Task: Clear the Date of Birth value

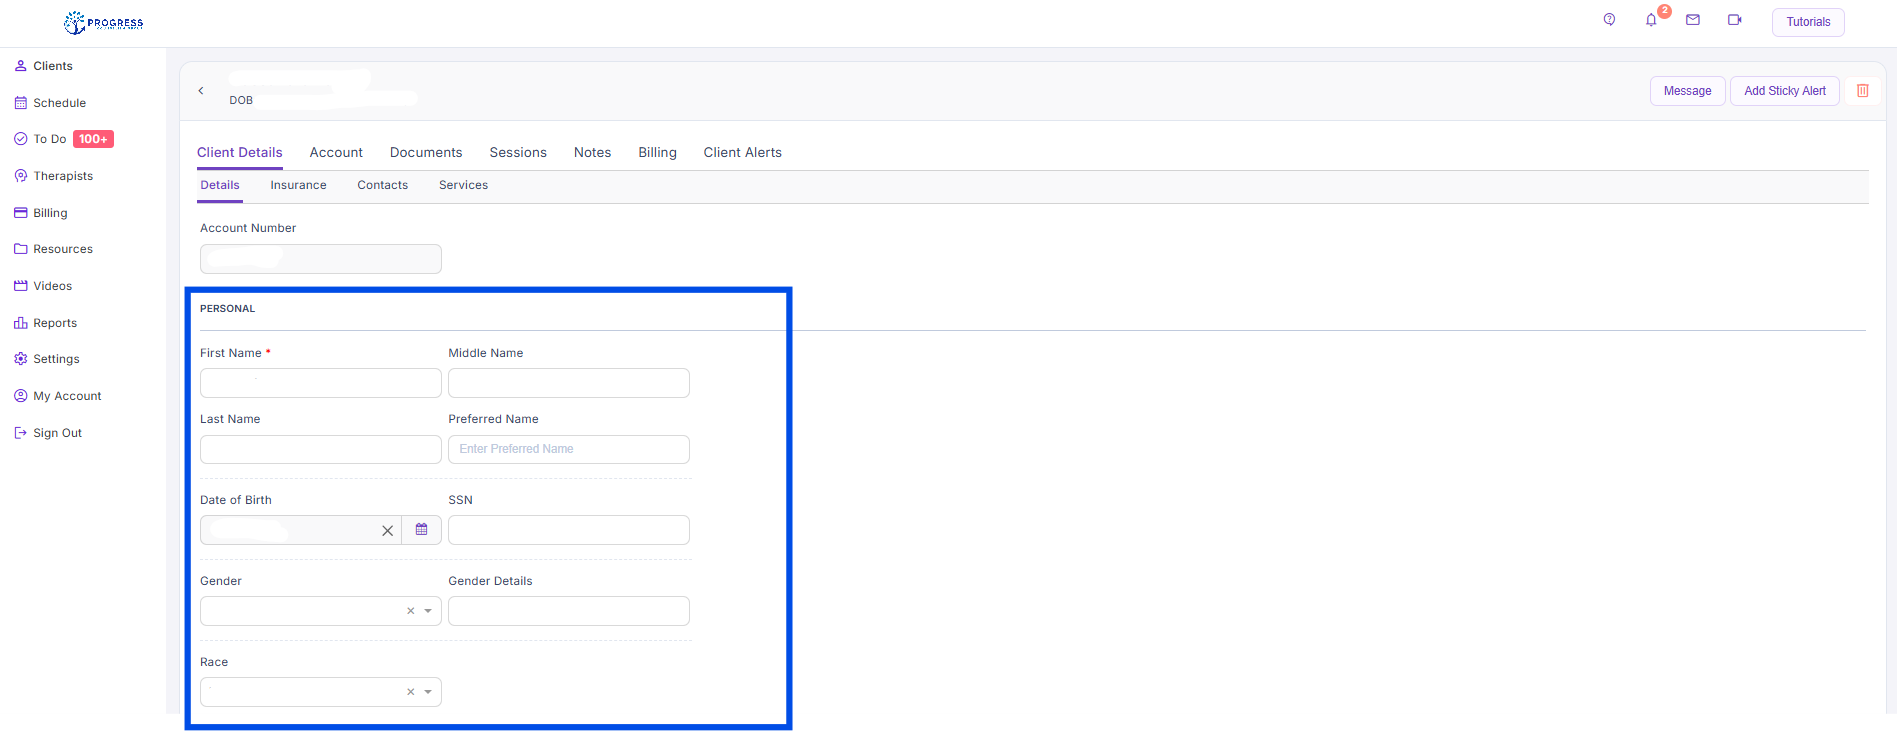Action: tap(387, 531)
